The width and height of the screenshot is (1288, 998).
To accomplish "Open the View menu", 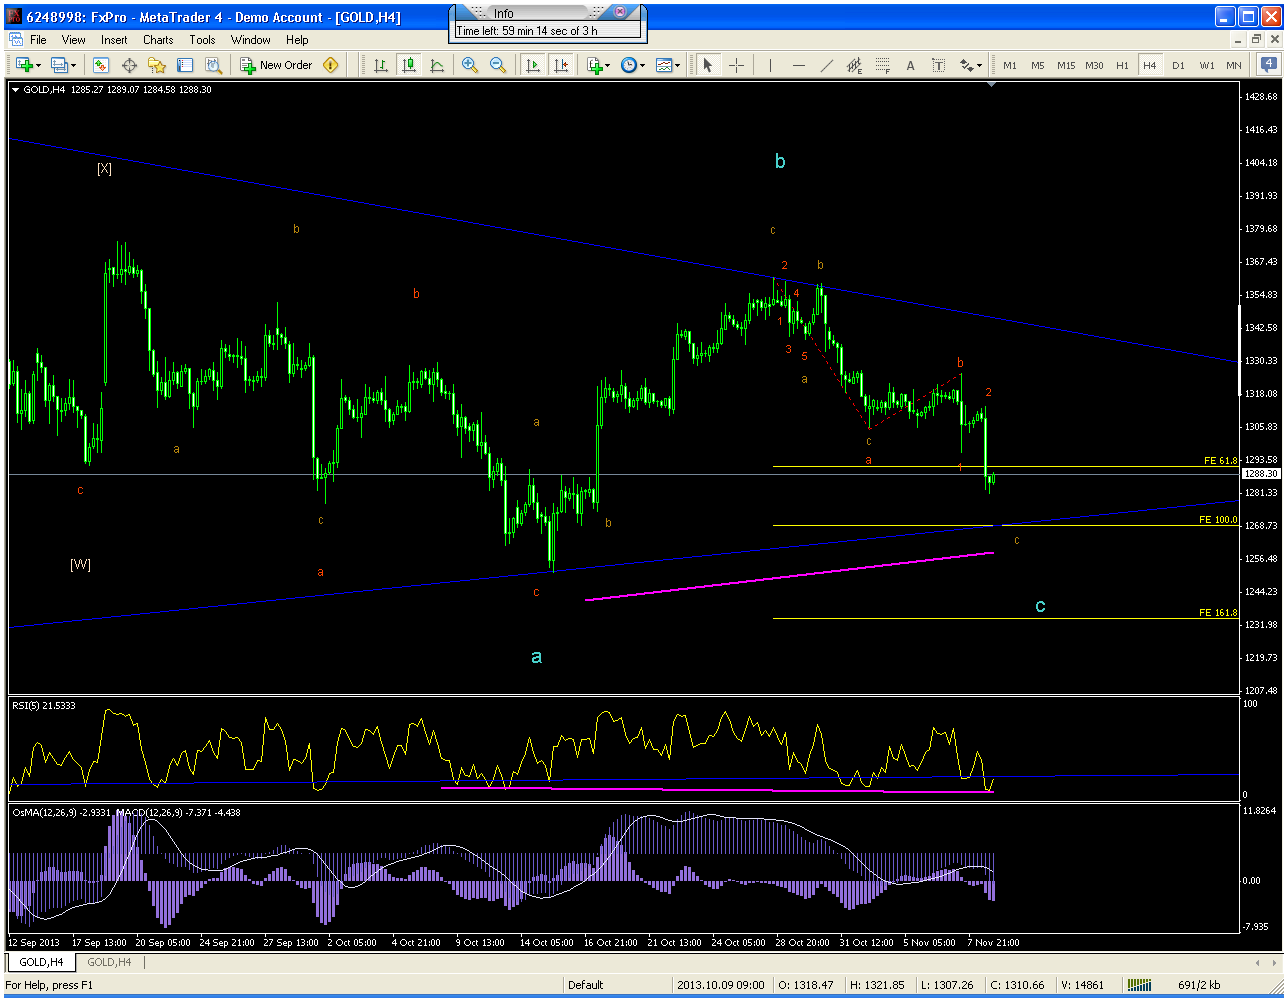I will 74,40.
